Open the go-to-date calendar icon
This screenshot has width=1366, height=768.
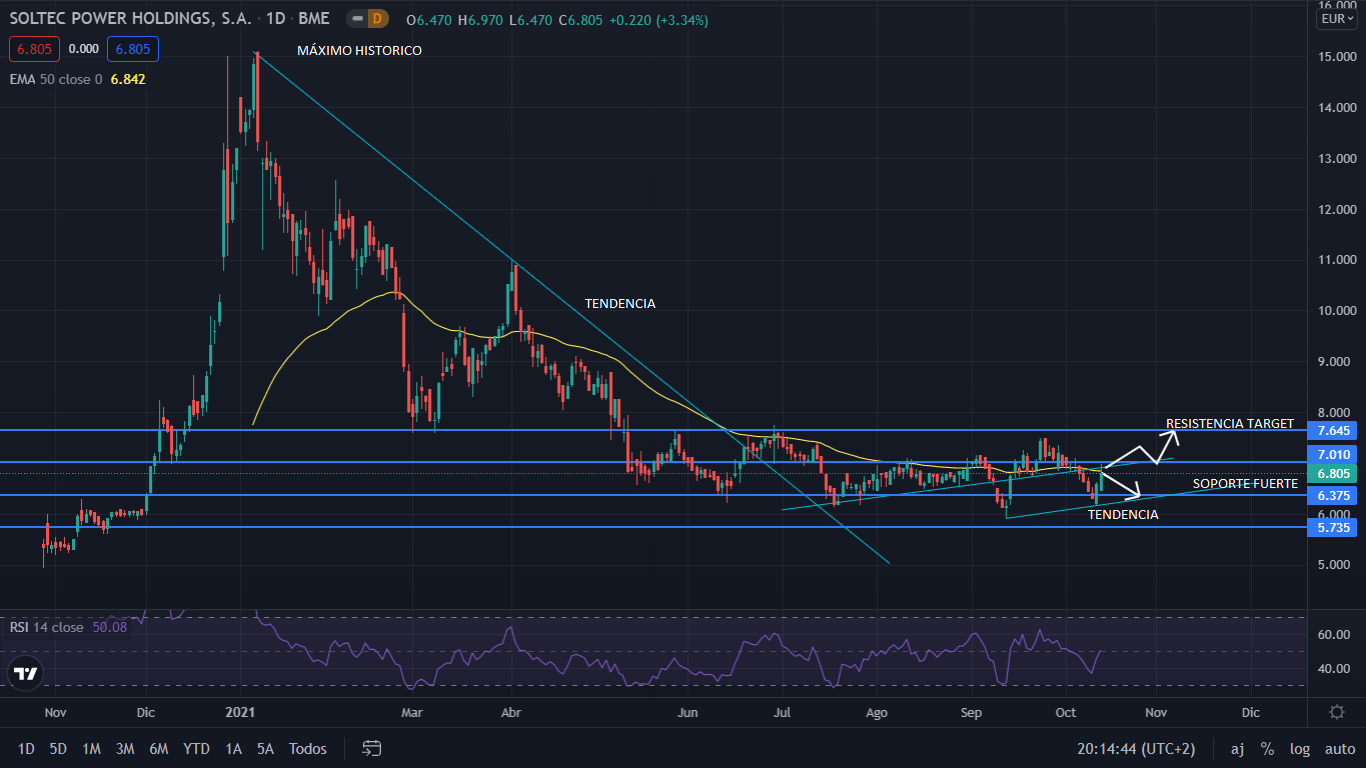tap(372, 748)
